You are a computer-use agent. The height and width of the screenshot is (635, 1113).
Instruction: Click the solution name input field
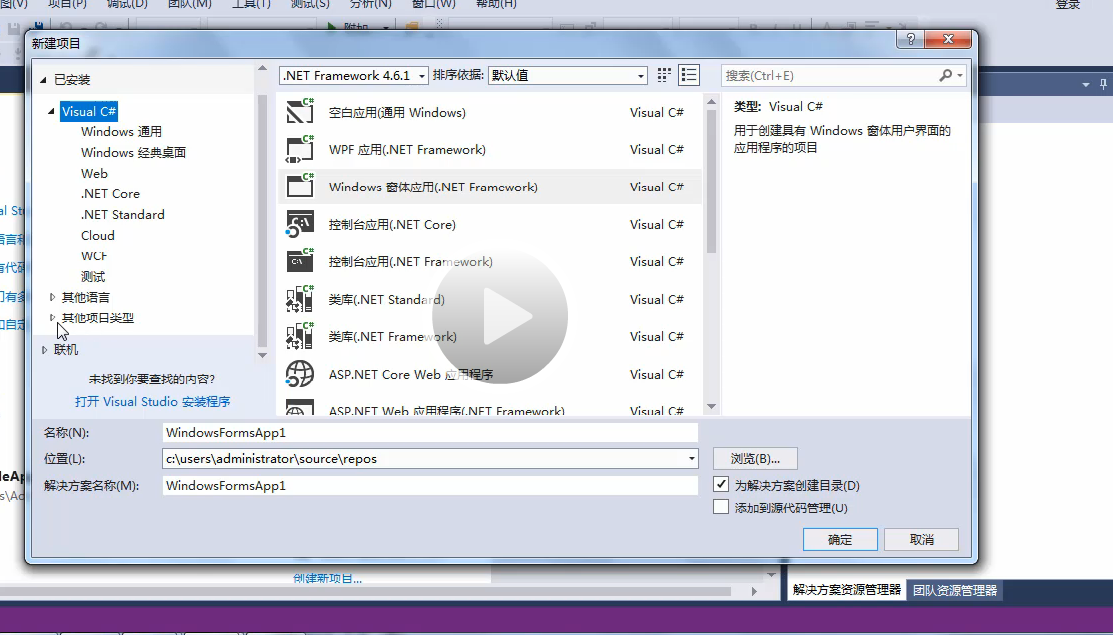click(430, 485)
